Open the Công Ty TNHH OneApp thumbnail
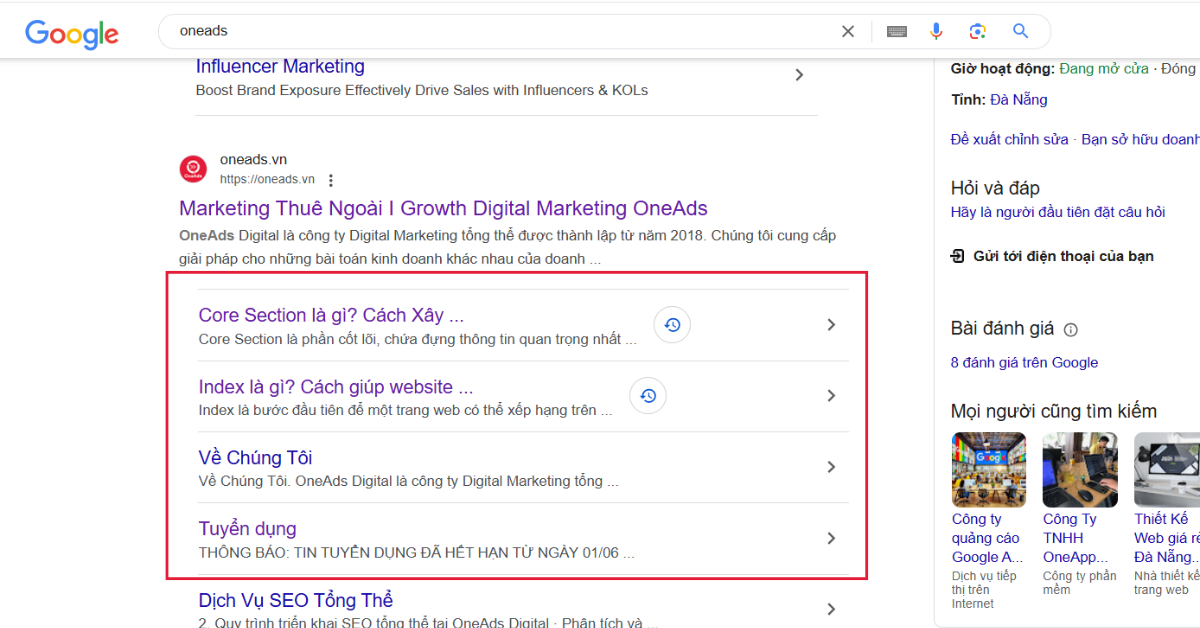Image resolution: width=1200 pixels, height=628 pixels. (1080, 470)
